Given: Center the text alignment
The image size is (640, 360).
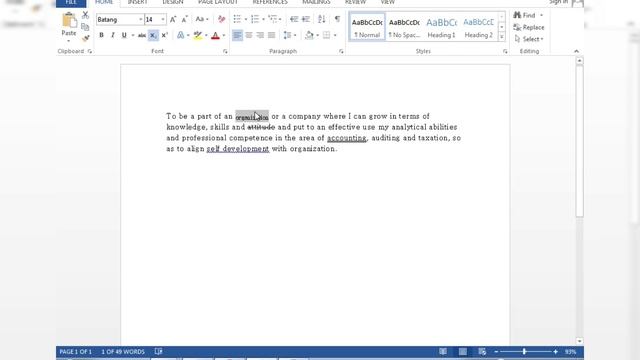Looking at the screenshot, I should click(249, 36).
